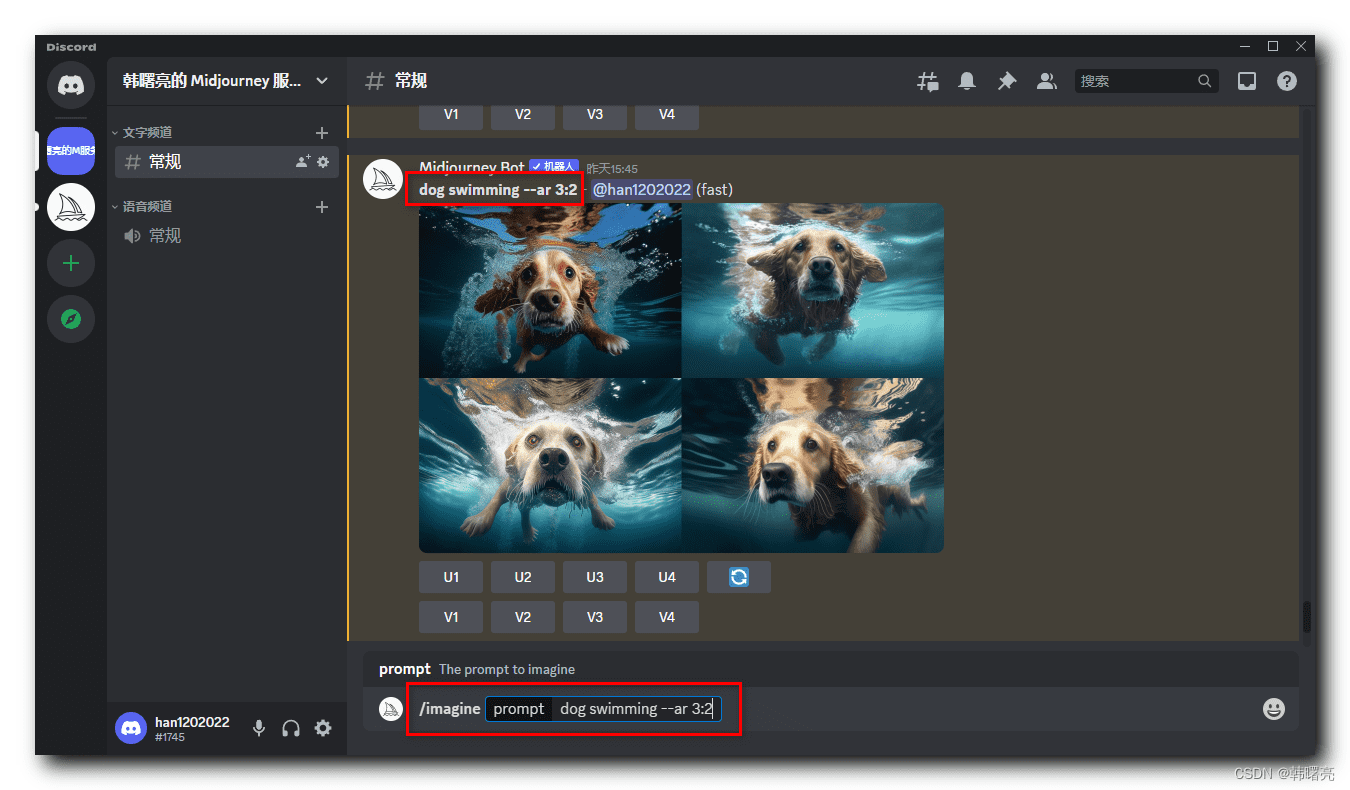Create variations with lower V1 button

(x=451, y=617)
